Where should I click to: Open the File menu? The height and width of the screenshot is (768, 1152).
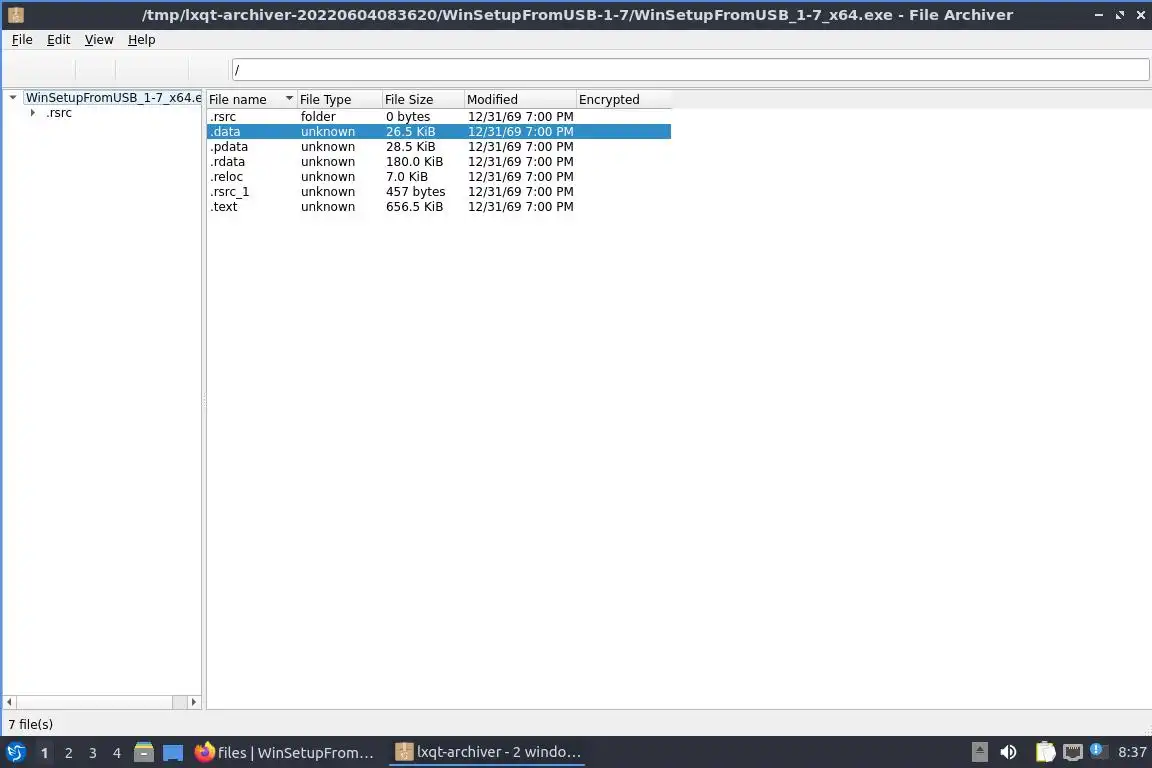pyautogui.click(x=22, y=40)
